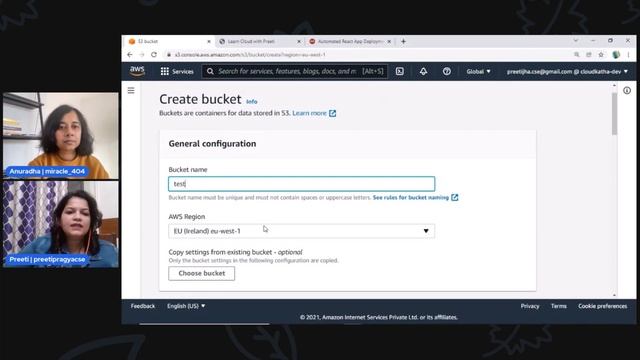640x360 pixels.
Task: Close the Automated React App Deployment tab
Action: [x=389, y=41]
